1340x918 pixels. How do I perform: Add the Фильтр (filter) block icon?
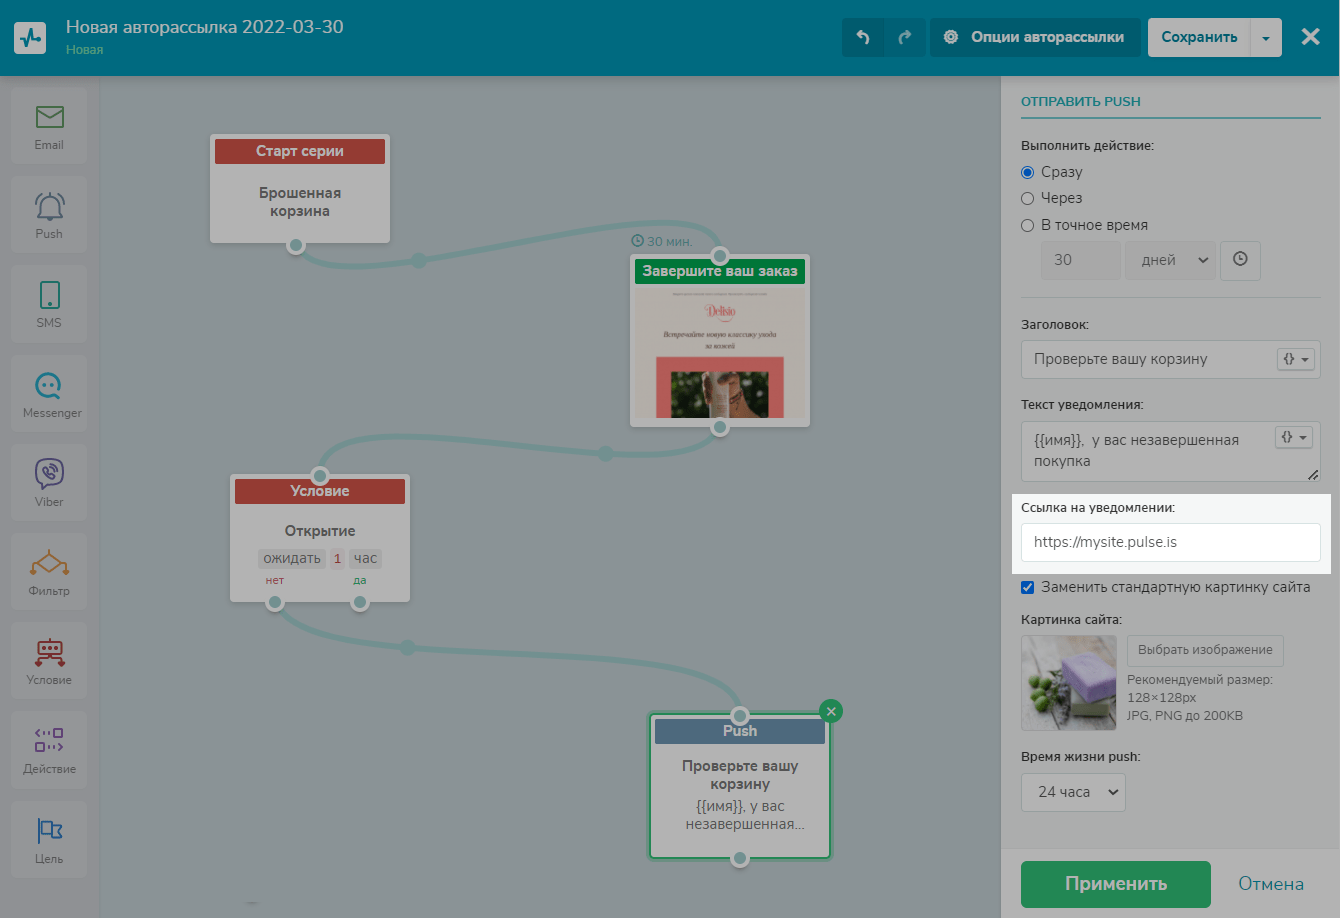[x=49, y=564]
